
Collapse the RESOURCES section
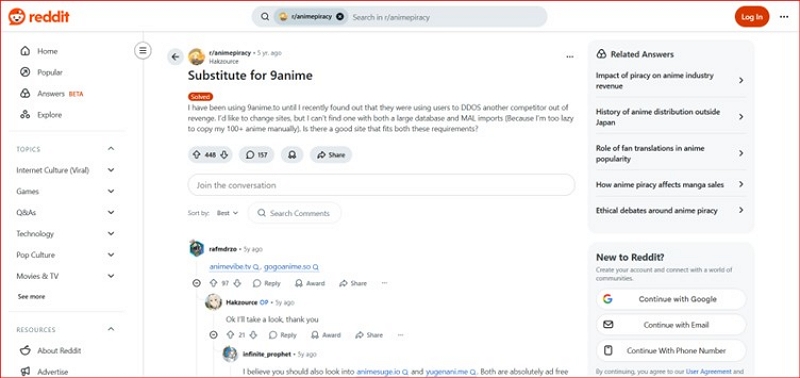click(x=111, y=330)
